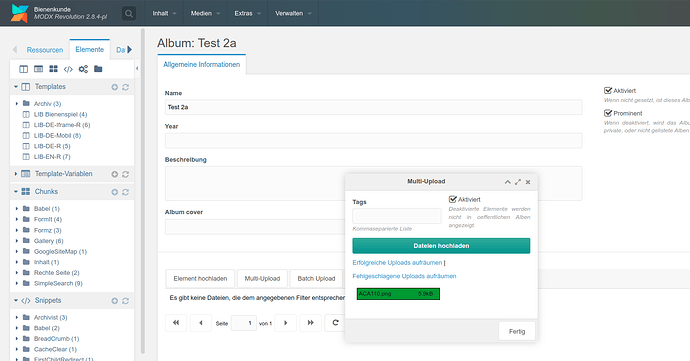Collapse the Chunks section
690x361 pixels.
(x=16, y=192)
